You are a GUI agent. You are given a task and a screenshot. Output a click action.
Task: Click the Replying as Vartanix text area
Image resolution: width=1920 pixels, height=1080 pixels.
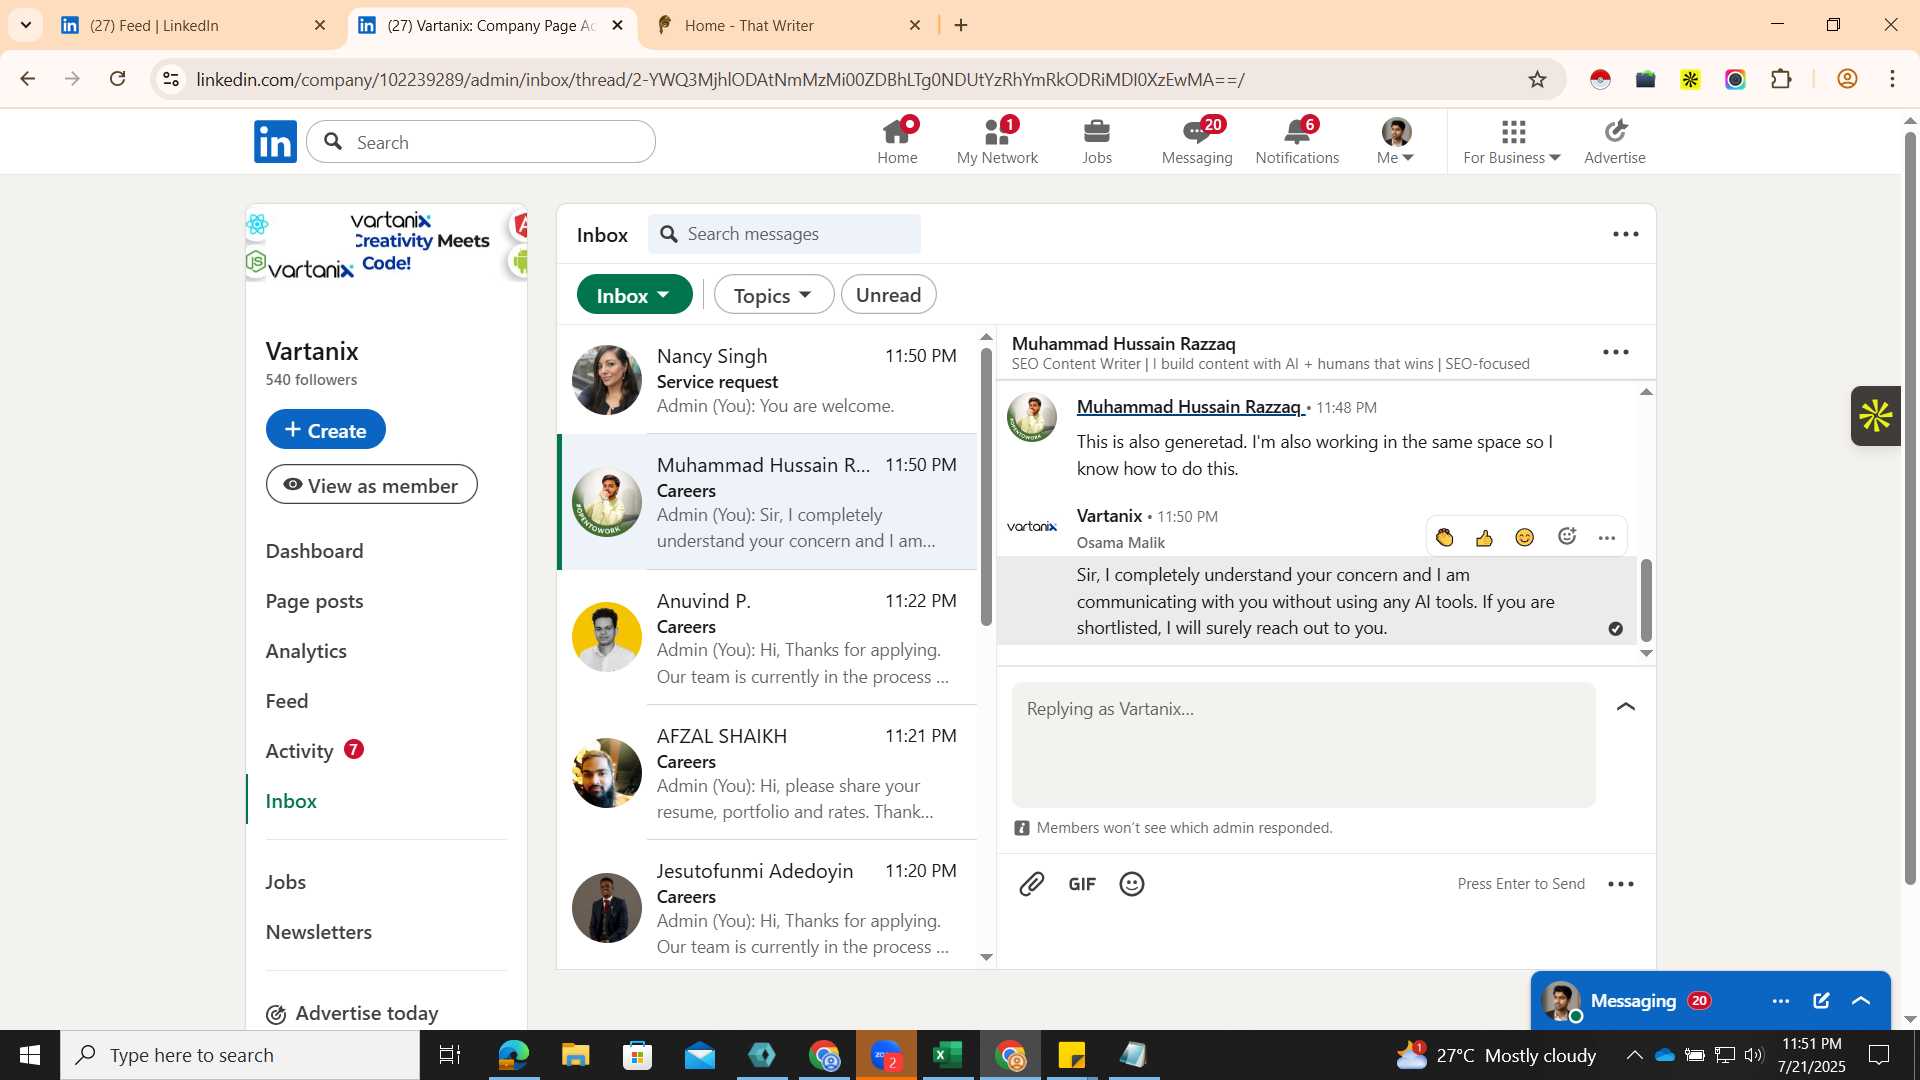pos(1303,745)
